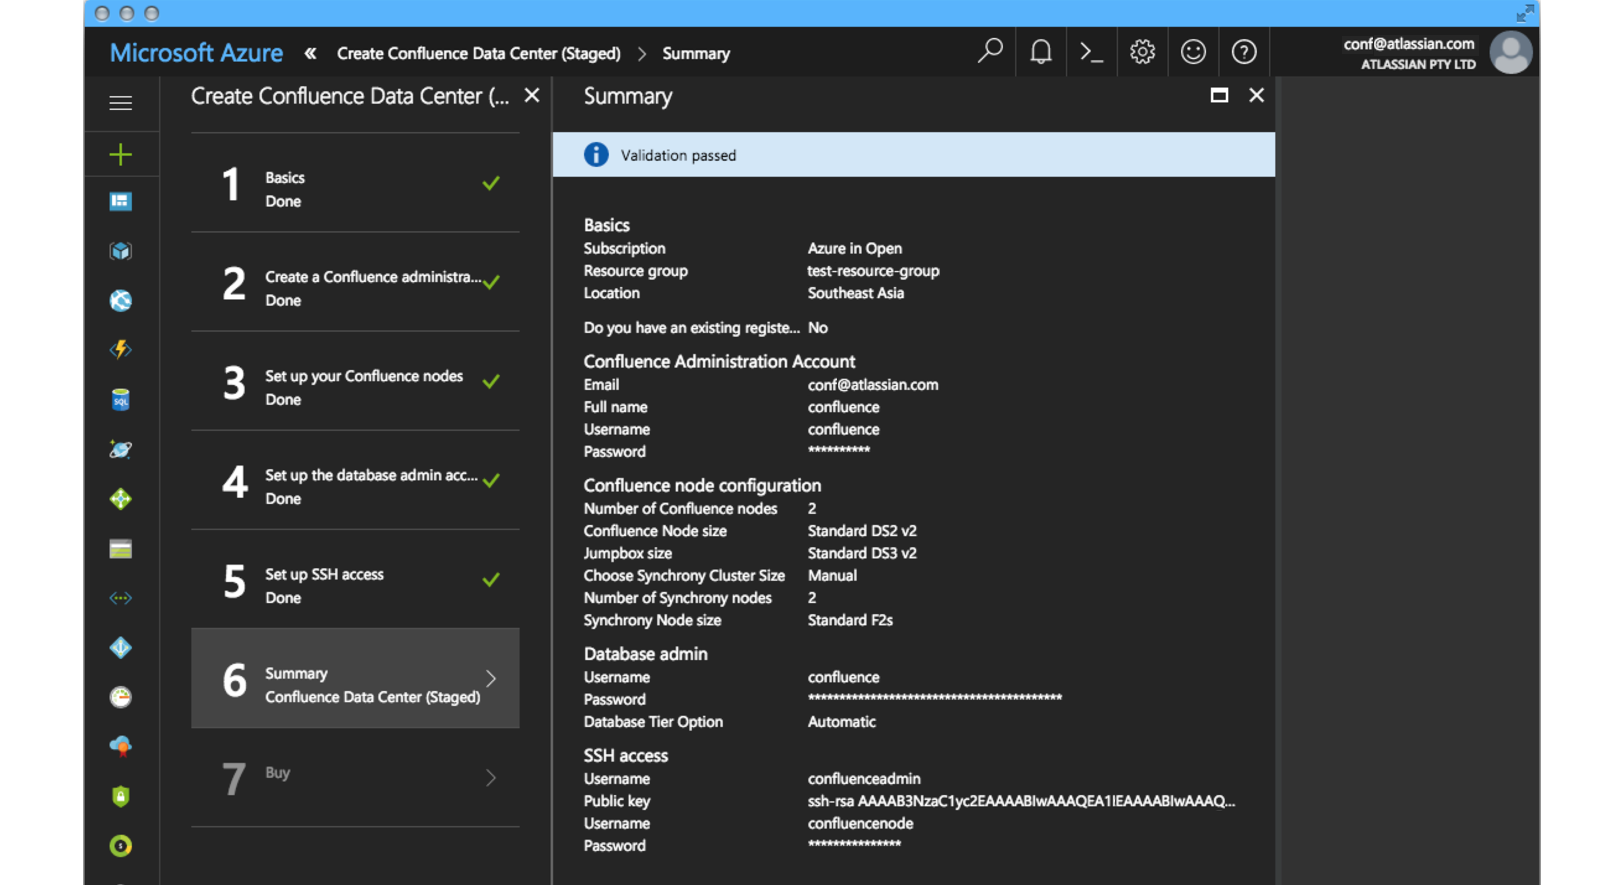Click the Standard DS3 v2 jumpbox value

click(862, 553)
